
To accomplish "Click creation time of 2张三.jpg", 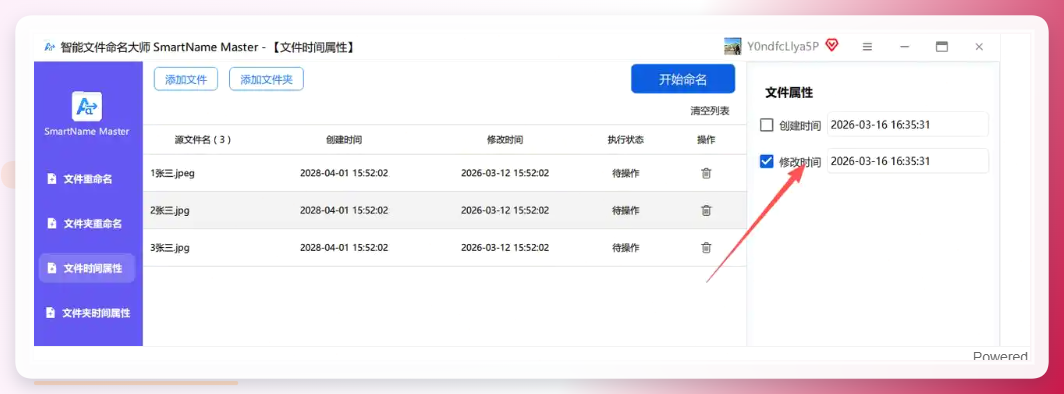I will tap(344, 210).
